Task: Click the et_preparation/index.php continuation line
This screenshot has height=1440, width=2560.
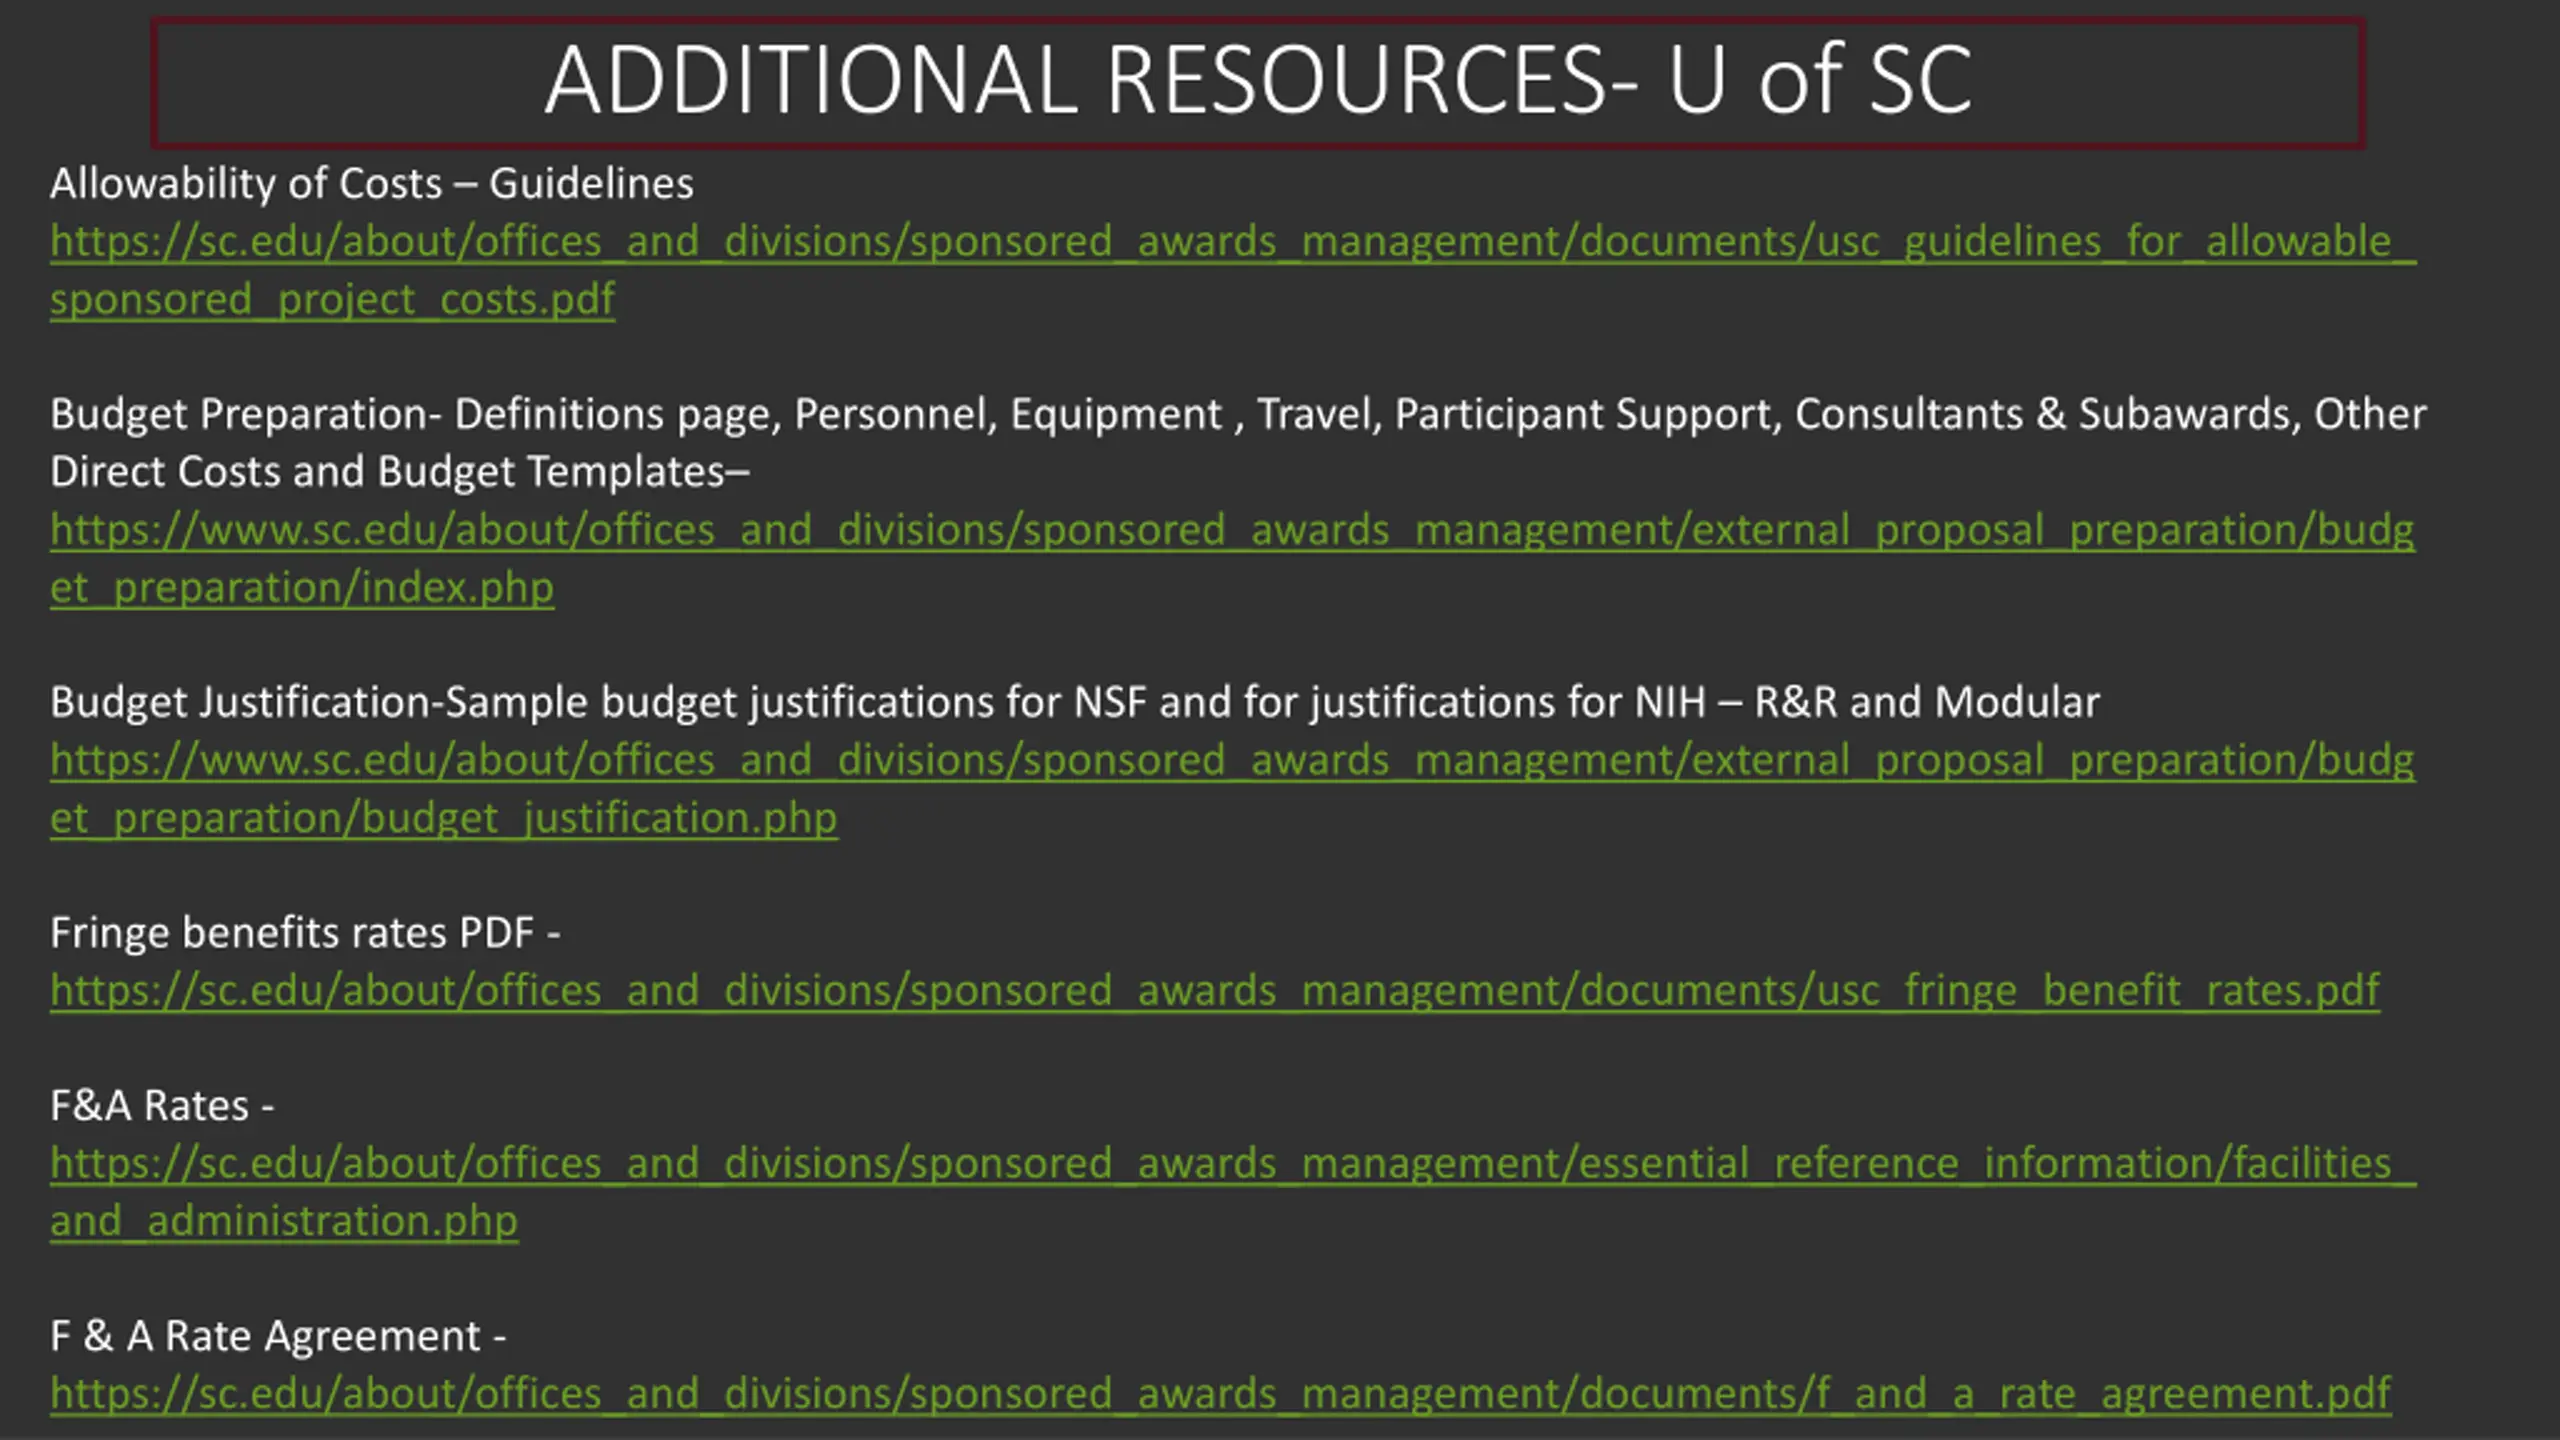Action: pos(302,588)
